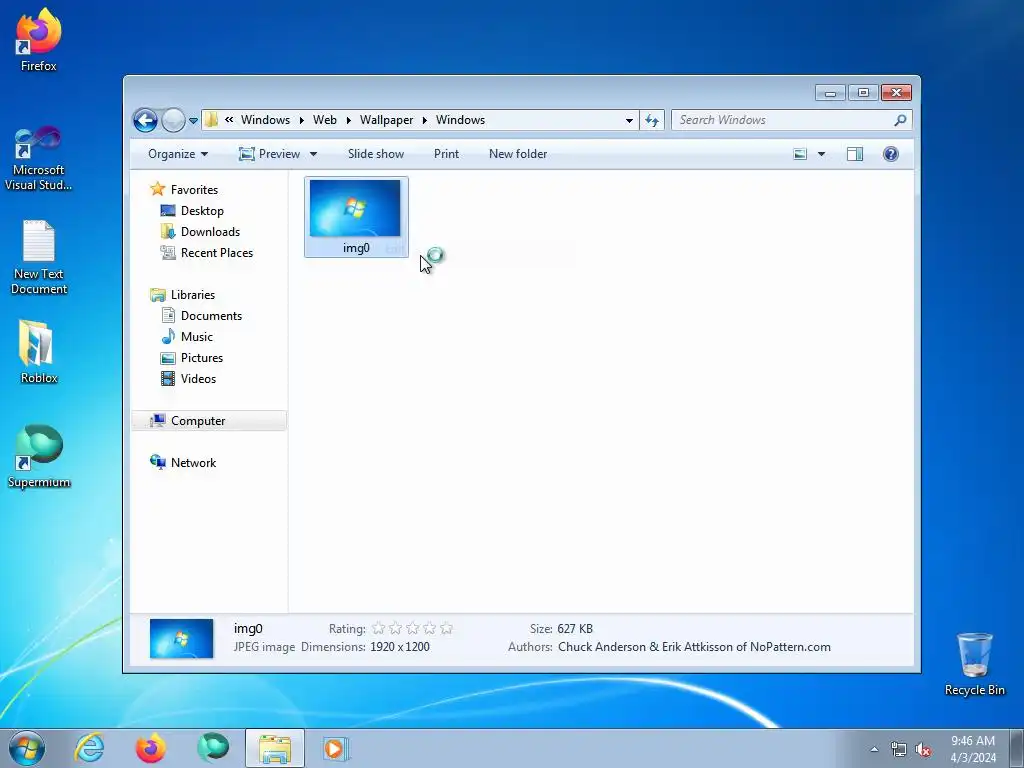Open network tray icon
This screenshot has width=1024, height=768.
899,750
